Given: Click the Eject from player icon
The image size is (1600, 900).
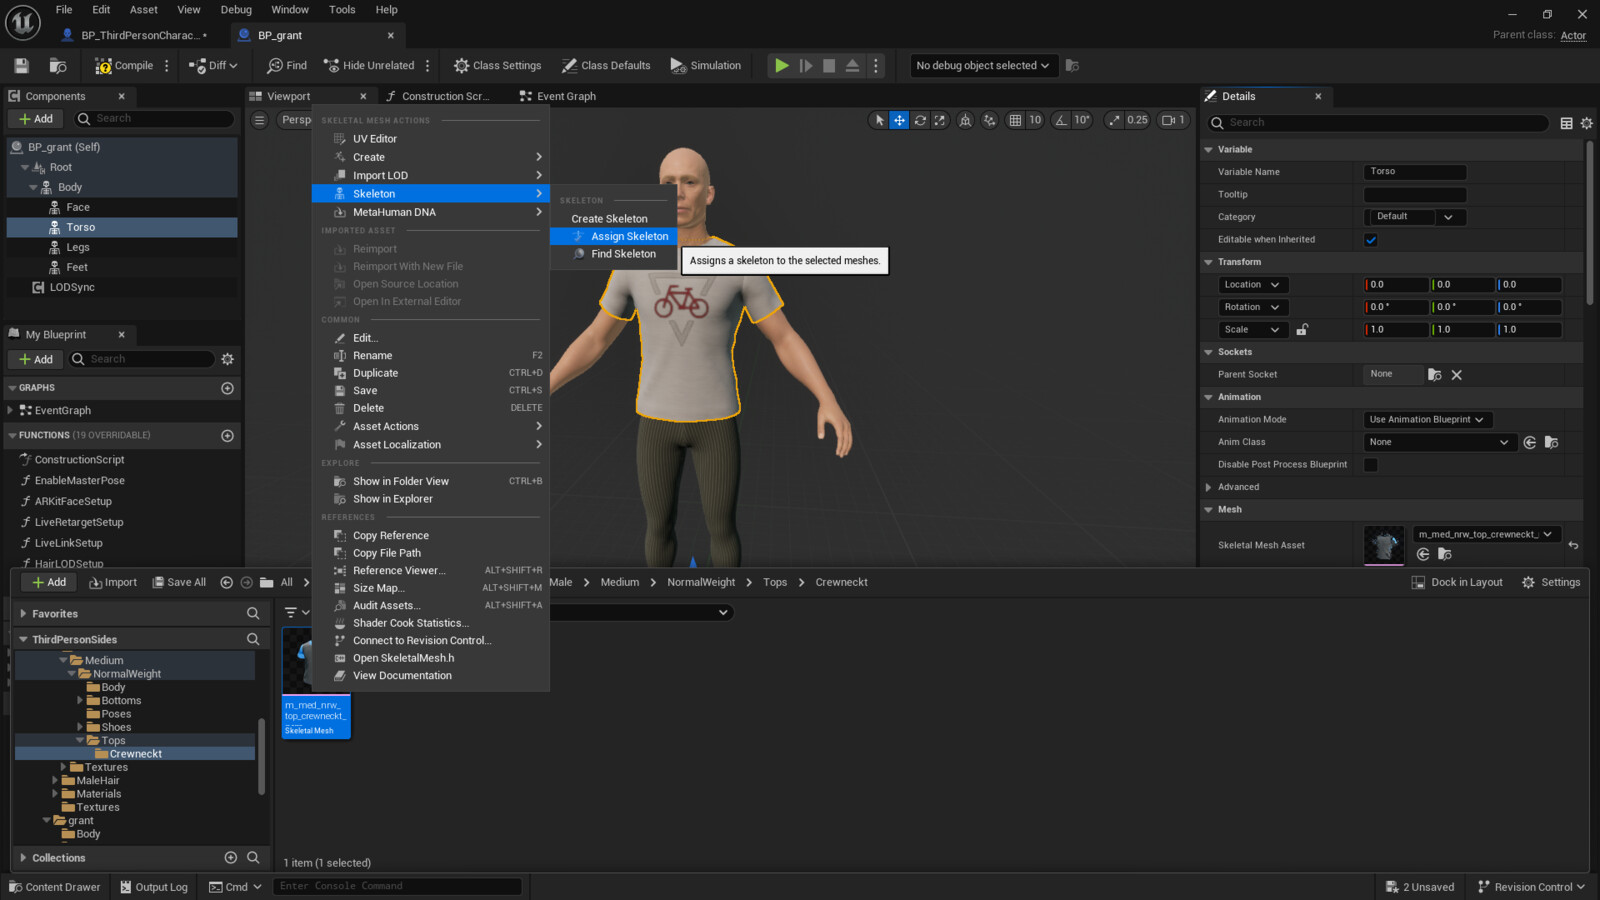Looking at the screenshot, I should coord(853,66).
